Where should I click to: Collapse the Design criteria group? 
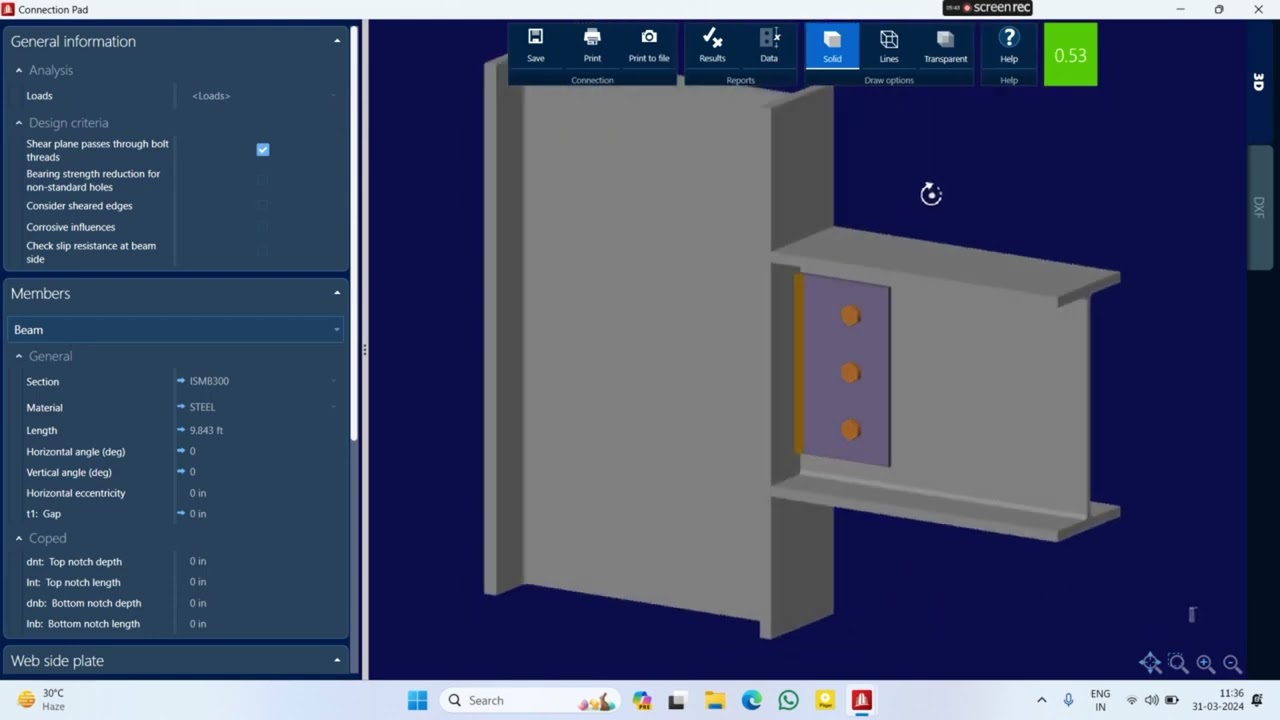[x=18, y=123]
